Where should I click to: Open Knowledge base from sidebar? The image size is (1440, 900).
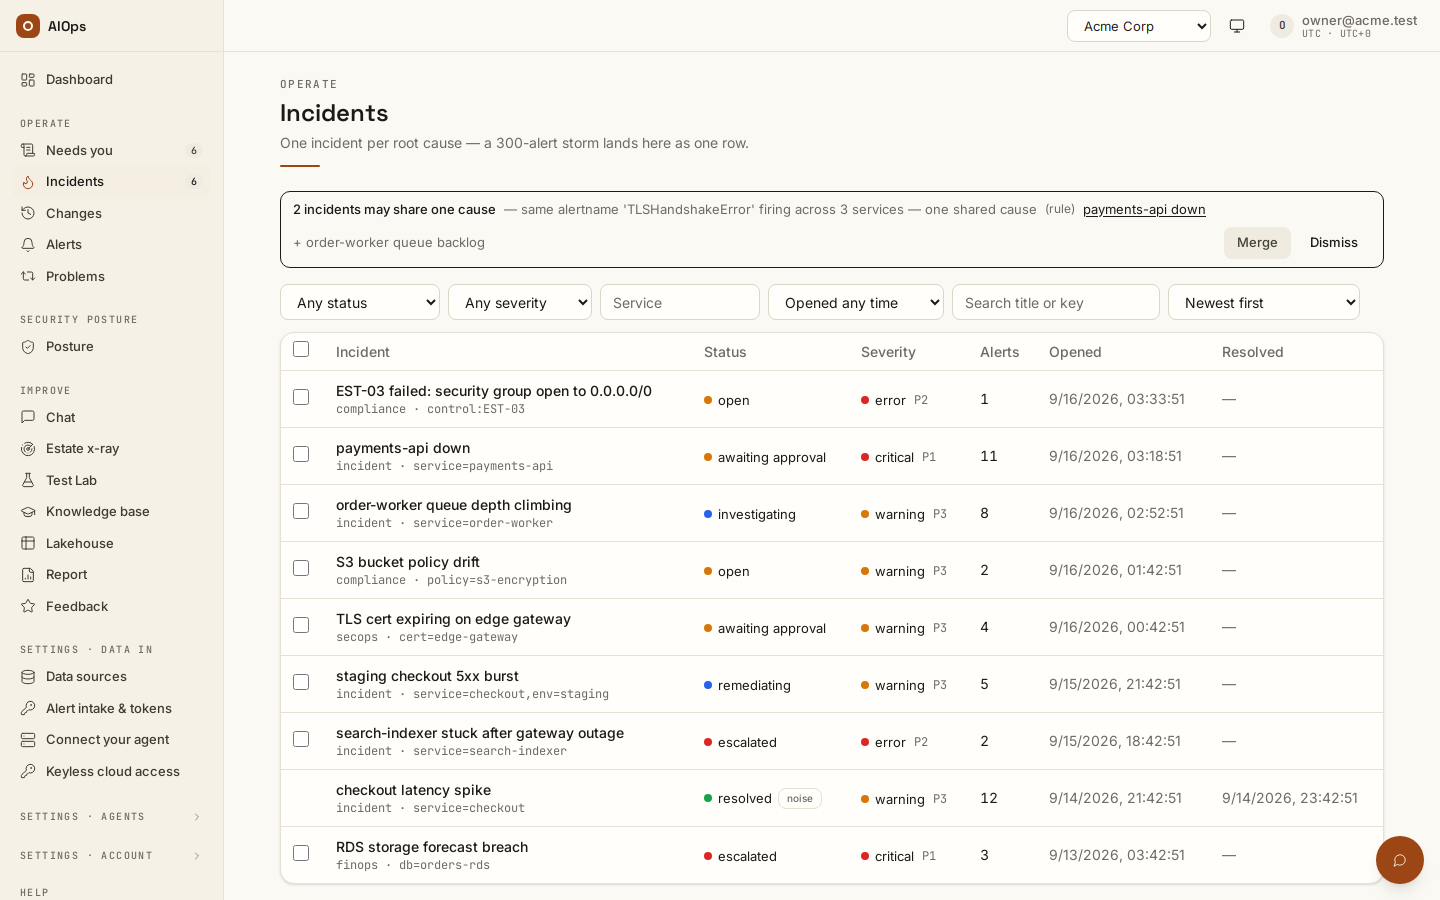(111, 511)
